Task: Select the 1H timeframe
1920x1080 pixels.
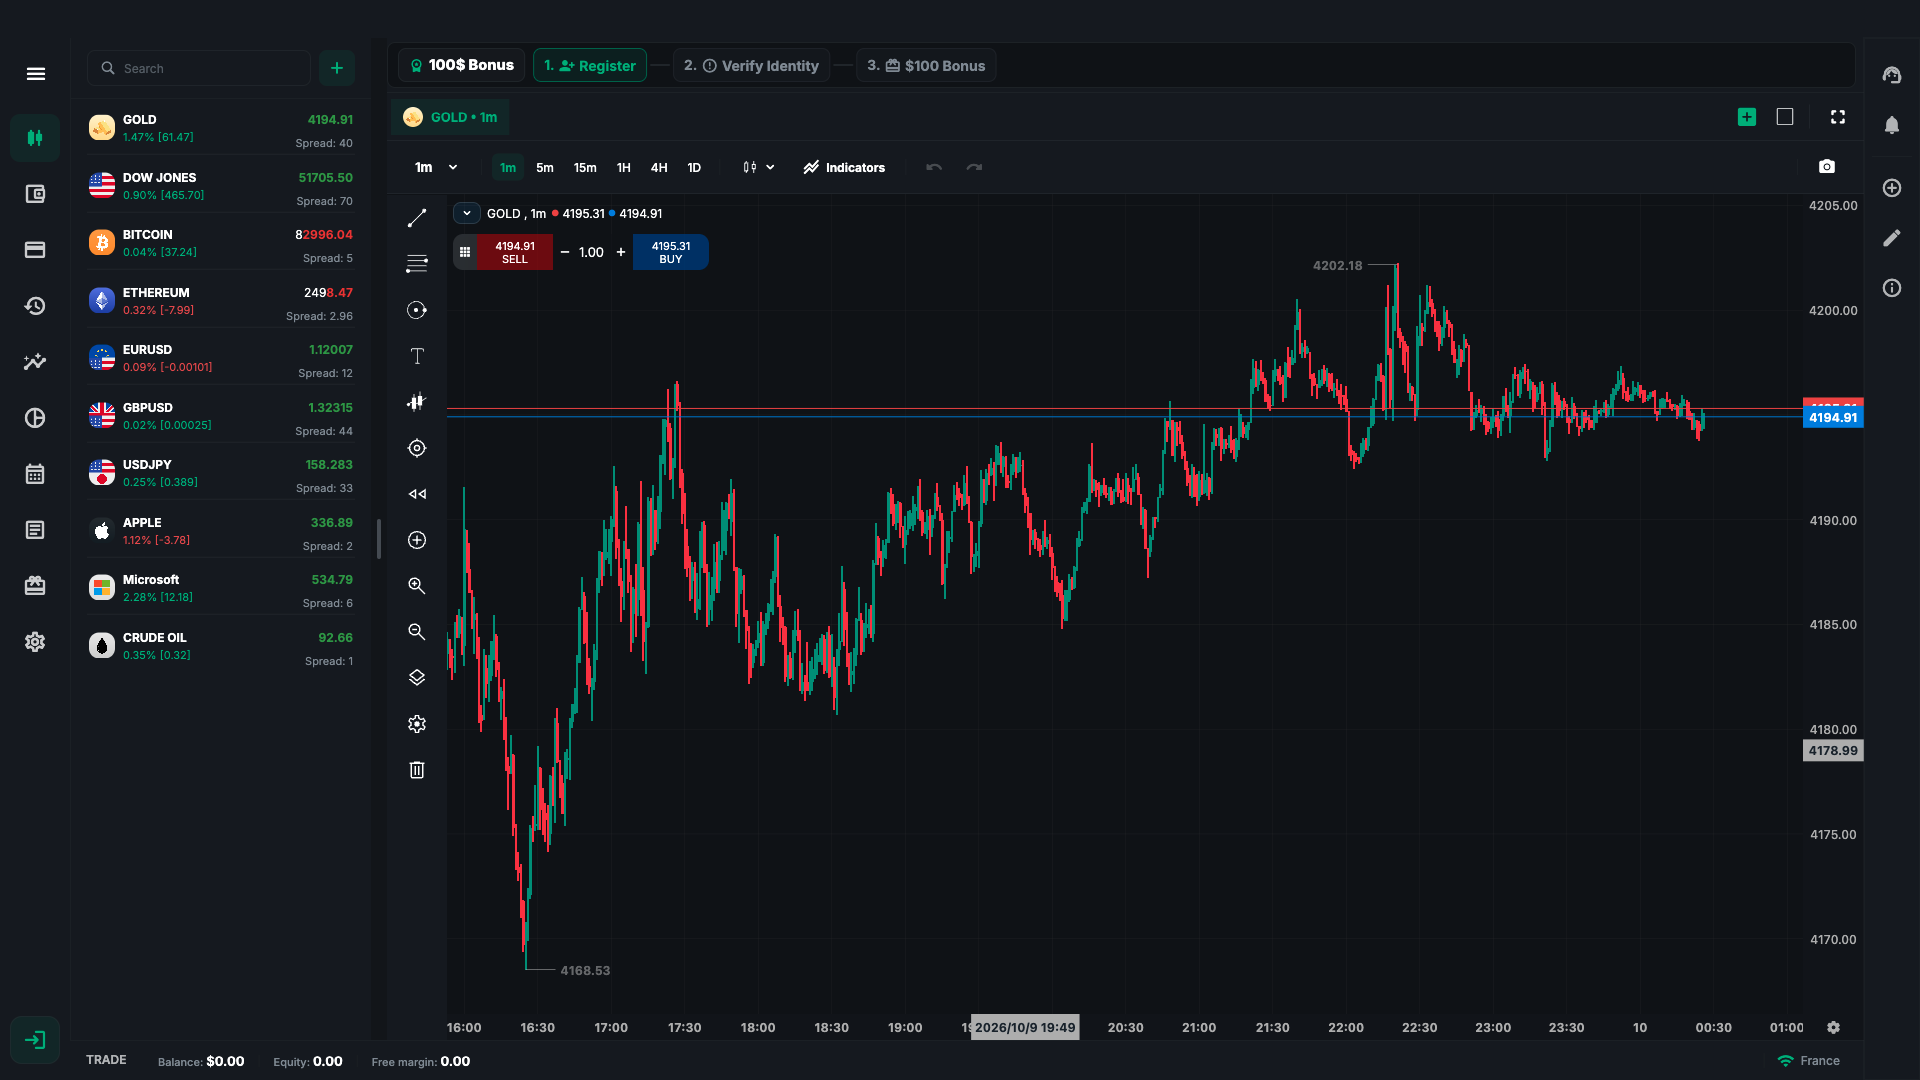Action: (x=624, y=168)
